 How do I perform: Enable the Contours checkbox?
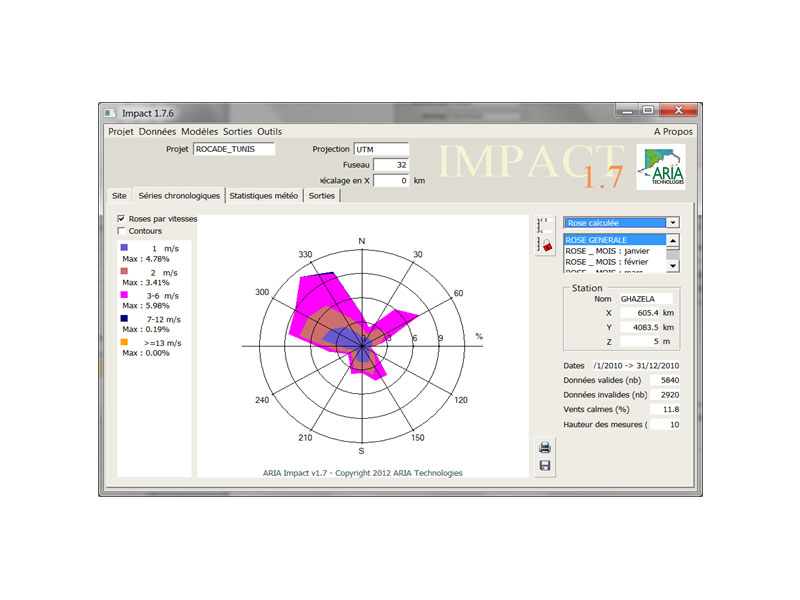[x=121, y=231]
